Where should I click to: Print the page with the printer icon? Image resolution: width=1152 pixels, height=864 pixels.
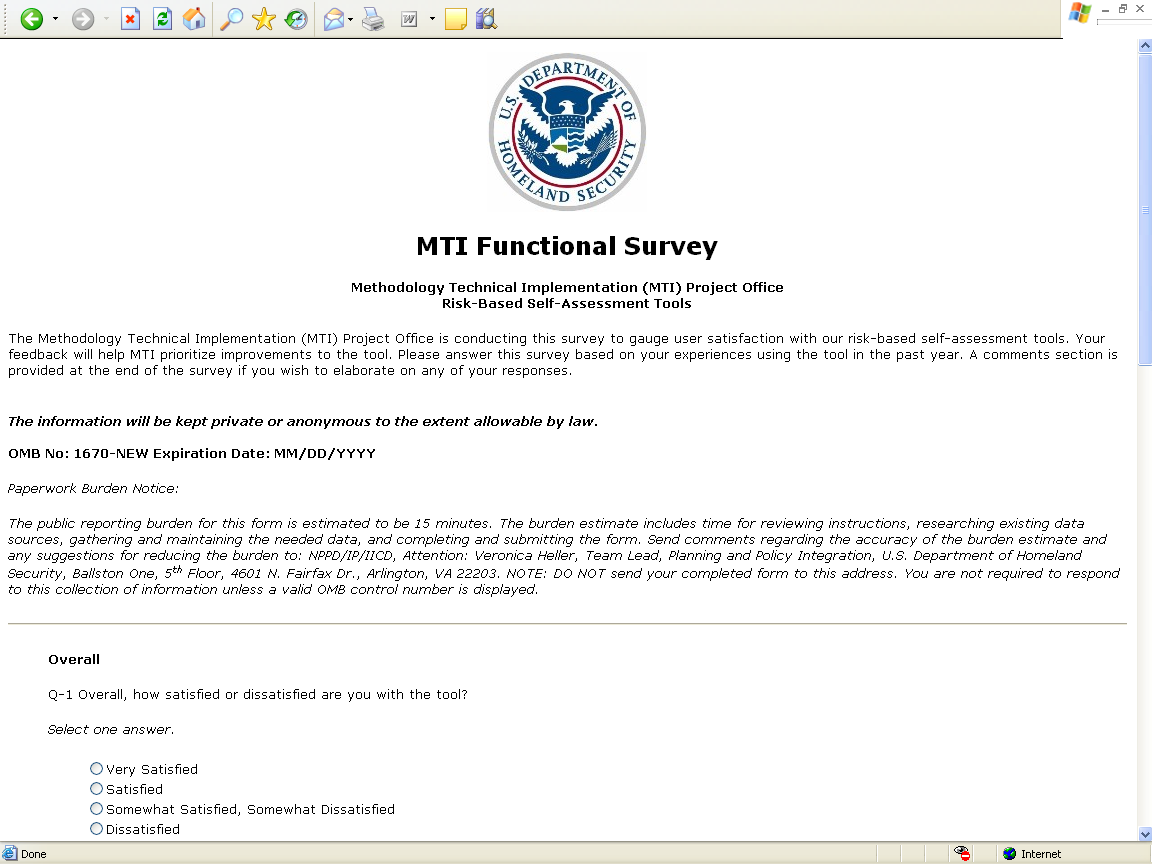[x=373, y=19]
